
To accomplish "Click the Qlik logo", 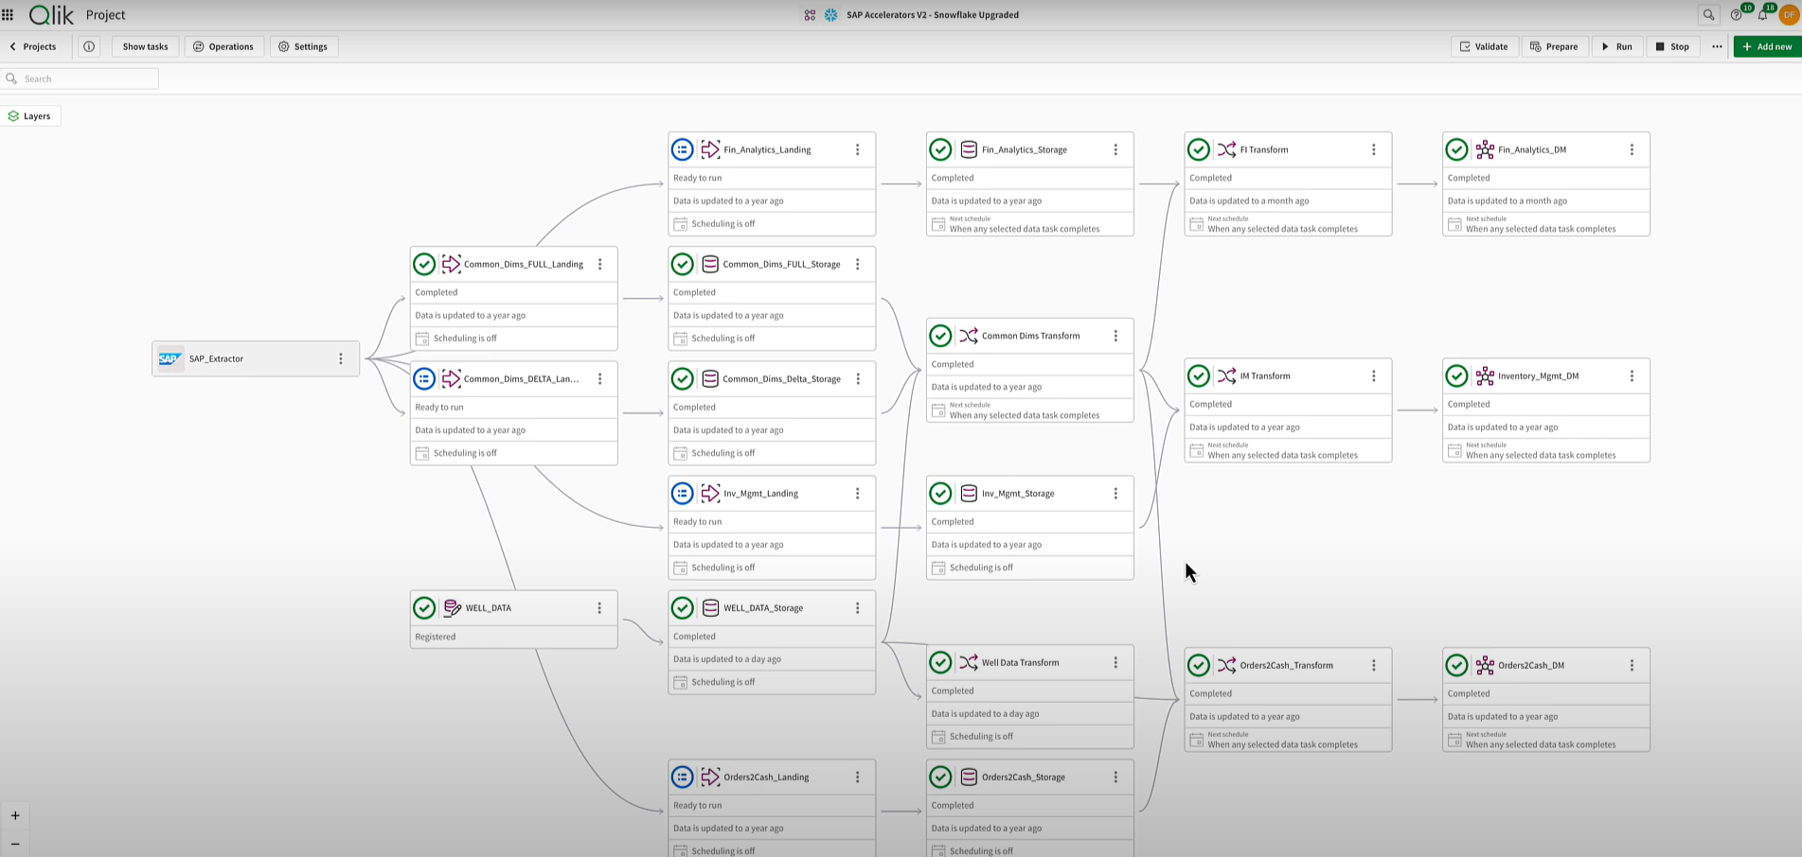I will (x=51, y=15).
